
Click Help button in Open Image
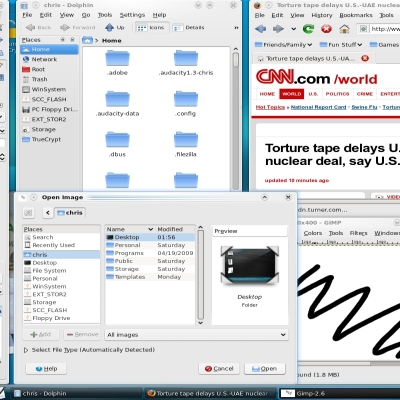[46, 369]
